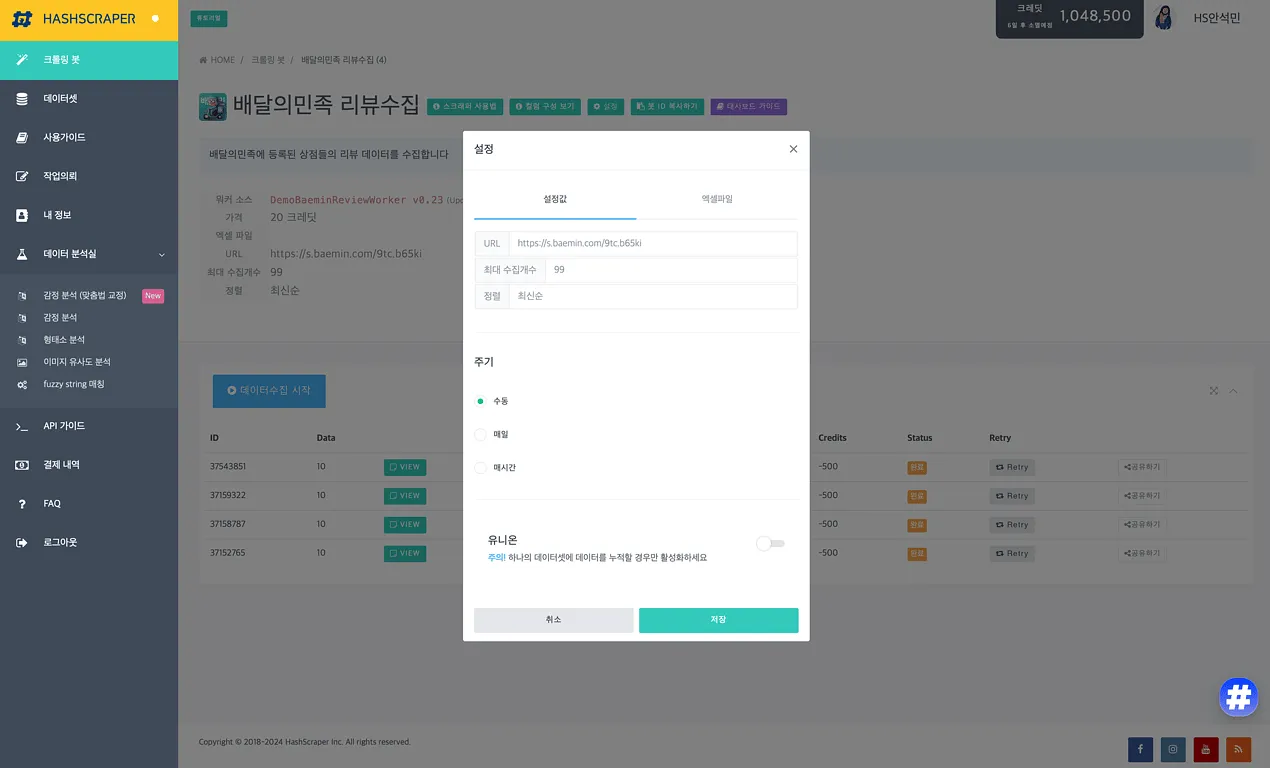Click the HashScraper logo icon
The height and width of the screenshot is (768, 1270).
[22, 19]
